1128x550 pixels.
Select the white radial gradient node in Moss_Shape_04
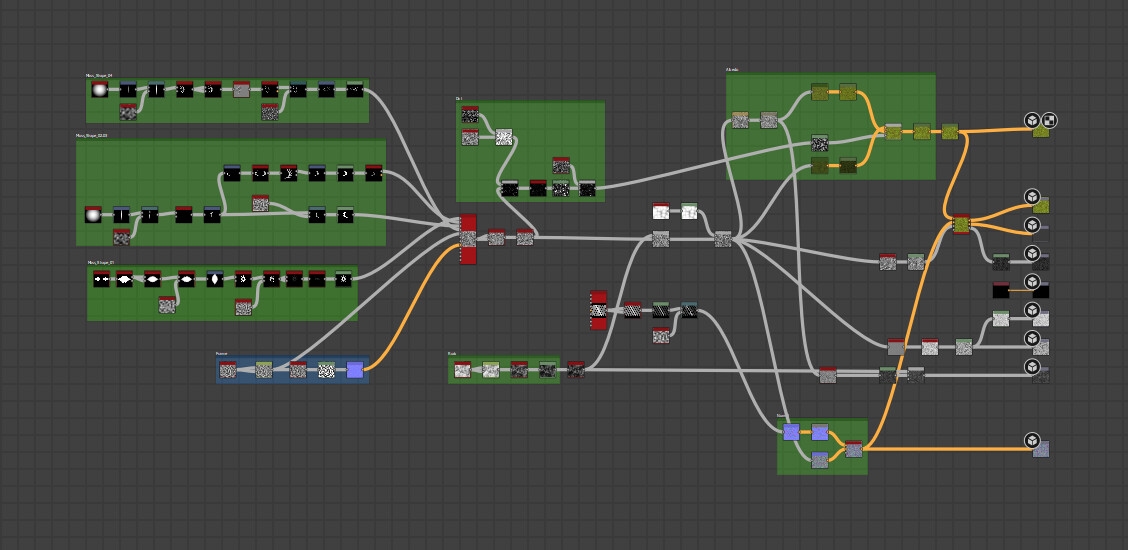(99, 91)
